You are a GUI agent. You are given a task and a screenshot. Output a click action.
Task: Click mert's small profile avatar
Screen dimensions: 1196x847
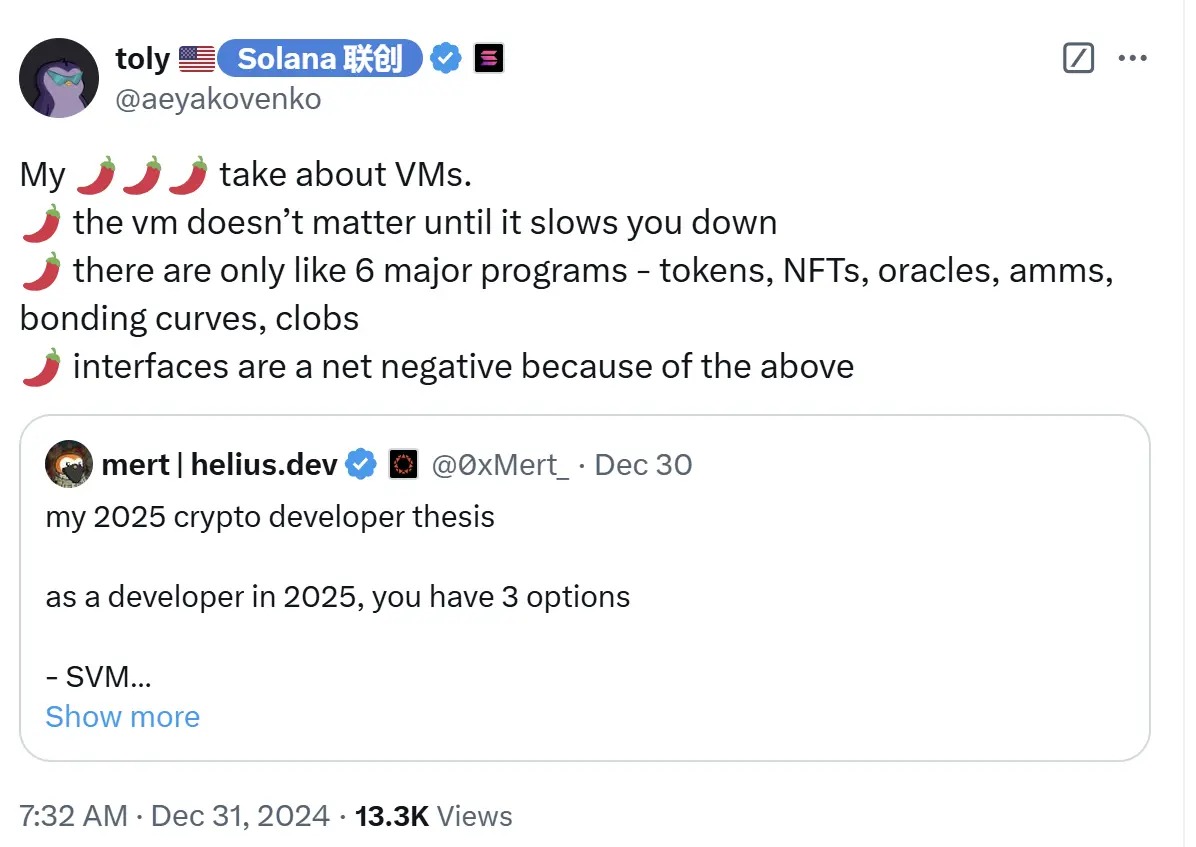(x=70, y=465)
